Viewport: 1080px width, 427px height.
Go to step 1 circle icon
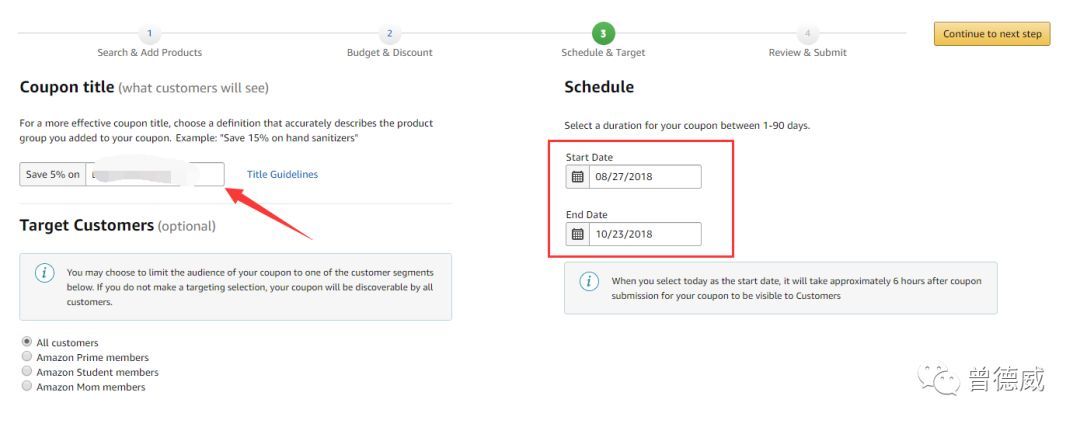click(x=149, y=33)
